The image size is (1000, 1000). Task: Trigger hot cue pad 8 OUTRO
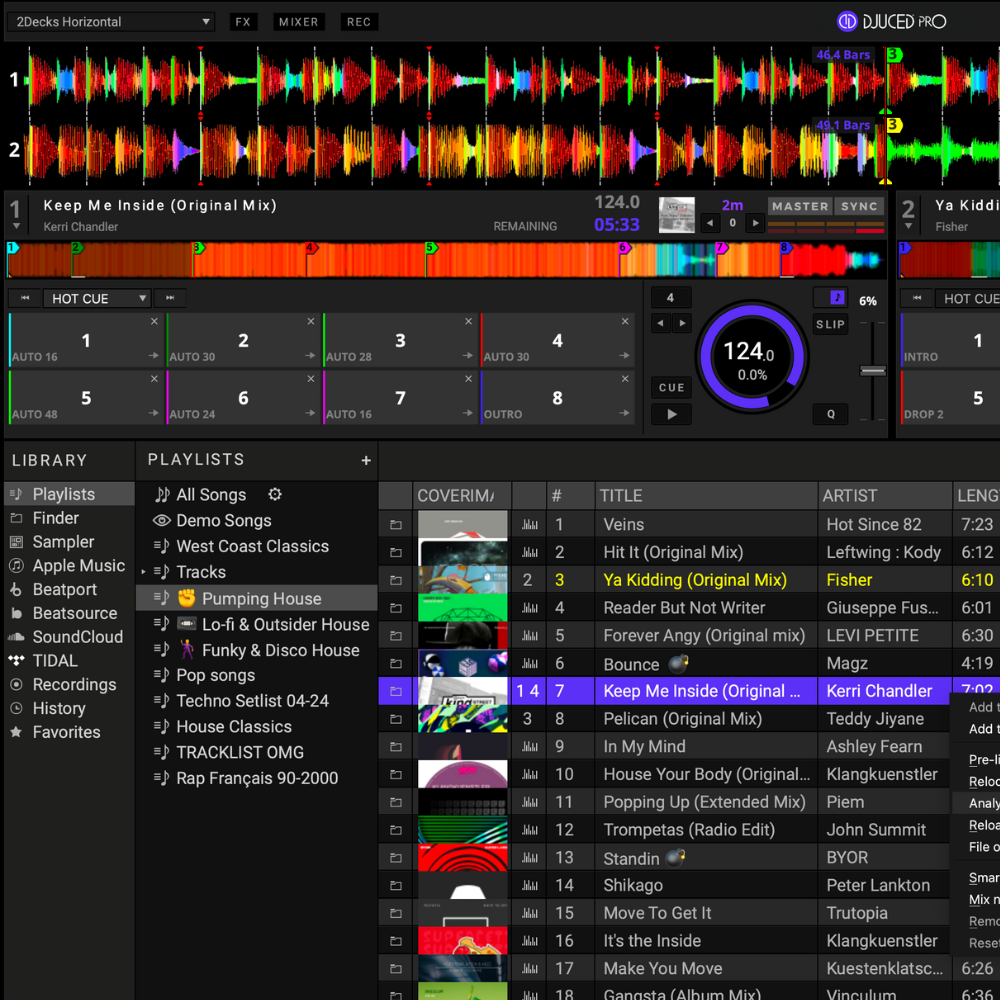coord(557,397)
